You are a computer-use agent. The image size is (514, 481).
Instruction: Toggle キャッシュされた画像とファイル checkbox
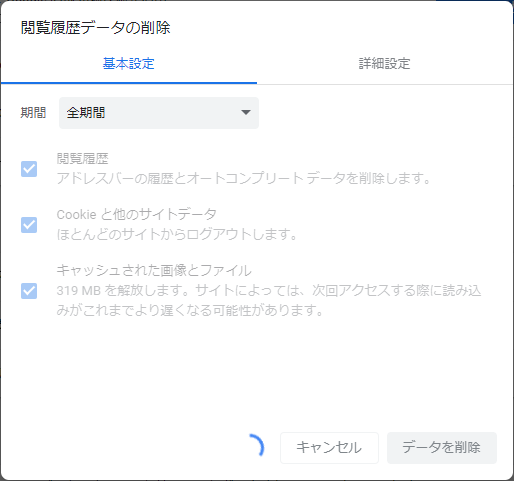coord(29,291)
